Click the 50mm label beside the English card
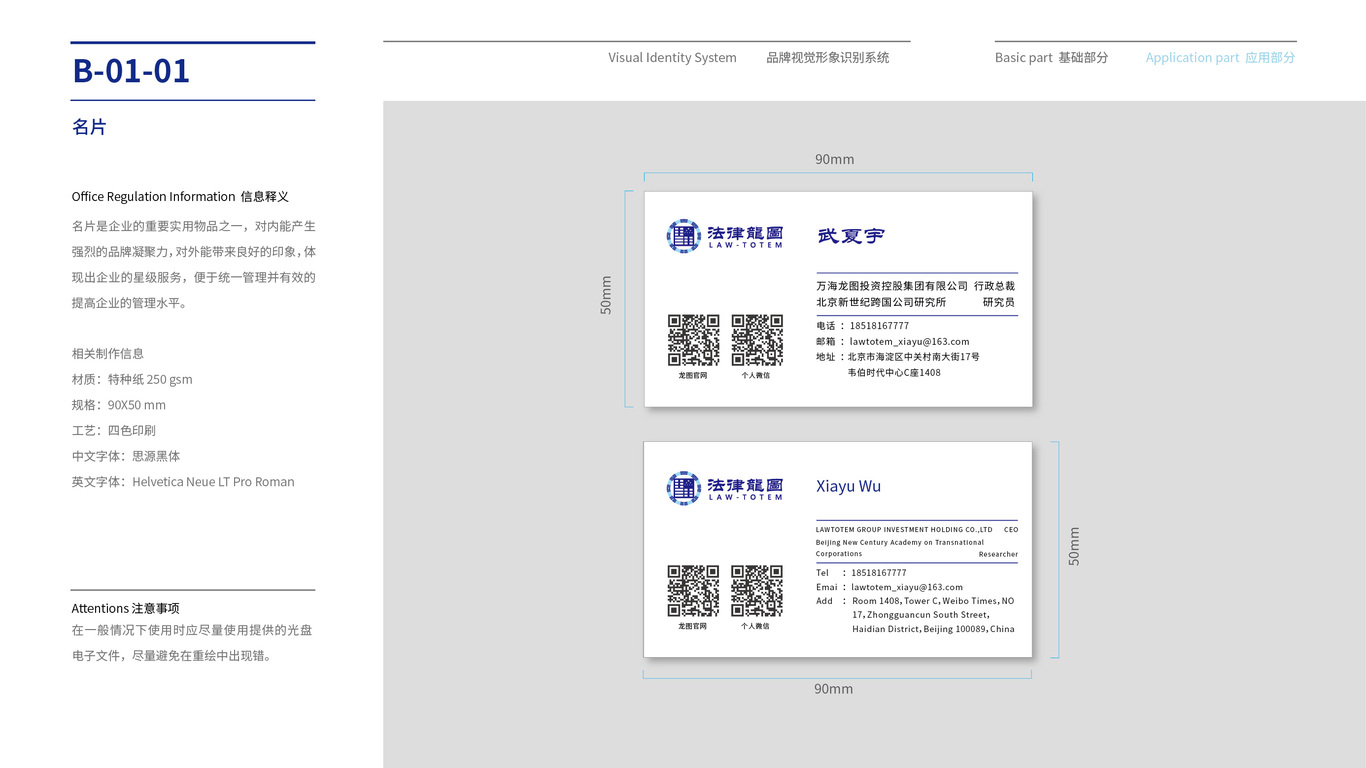Screen dimensions: 1366x768 click(1074, 547)
